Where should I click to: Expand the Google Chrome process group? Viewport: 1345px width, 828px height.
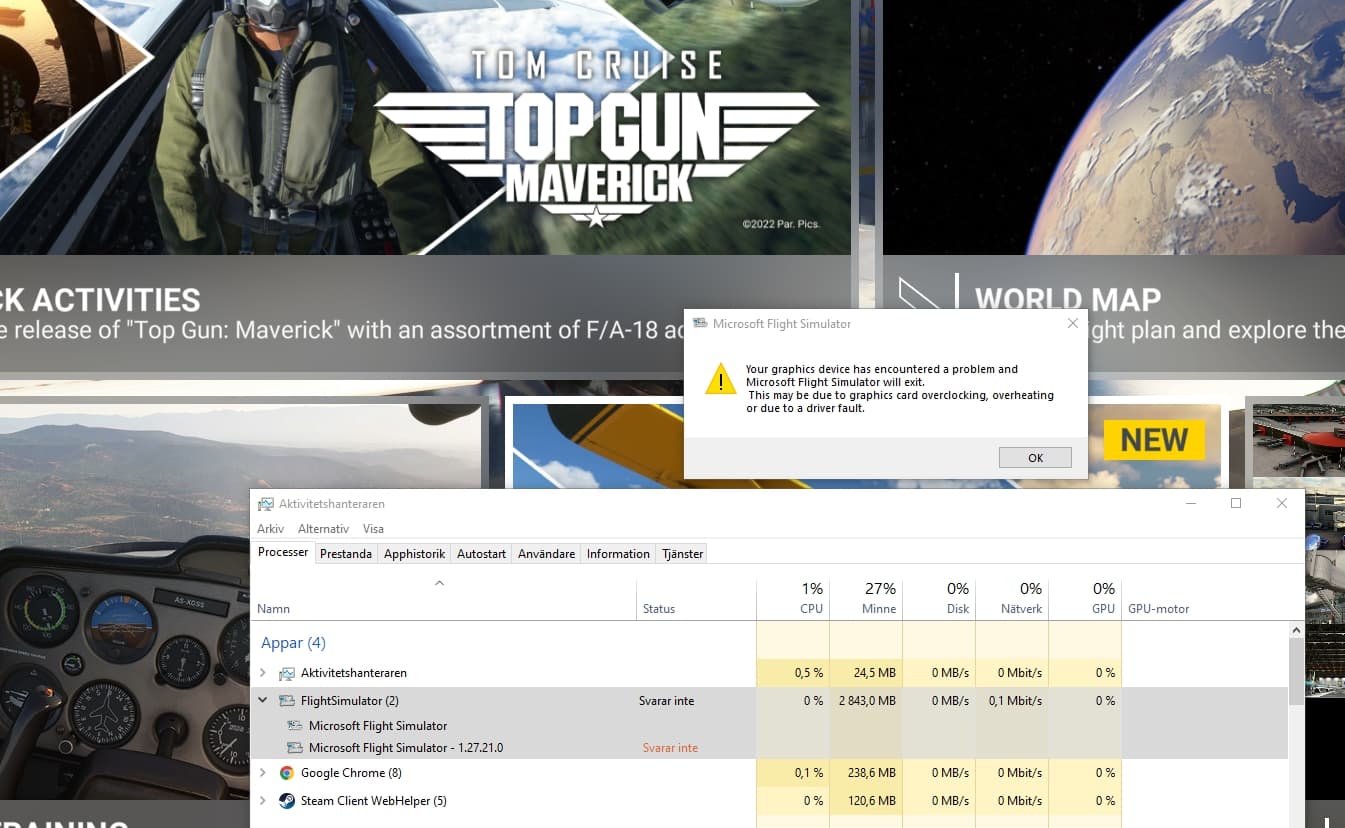(x=263, y=773)
